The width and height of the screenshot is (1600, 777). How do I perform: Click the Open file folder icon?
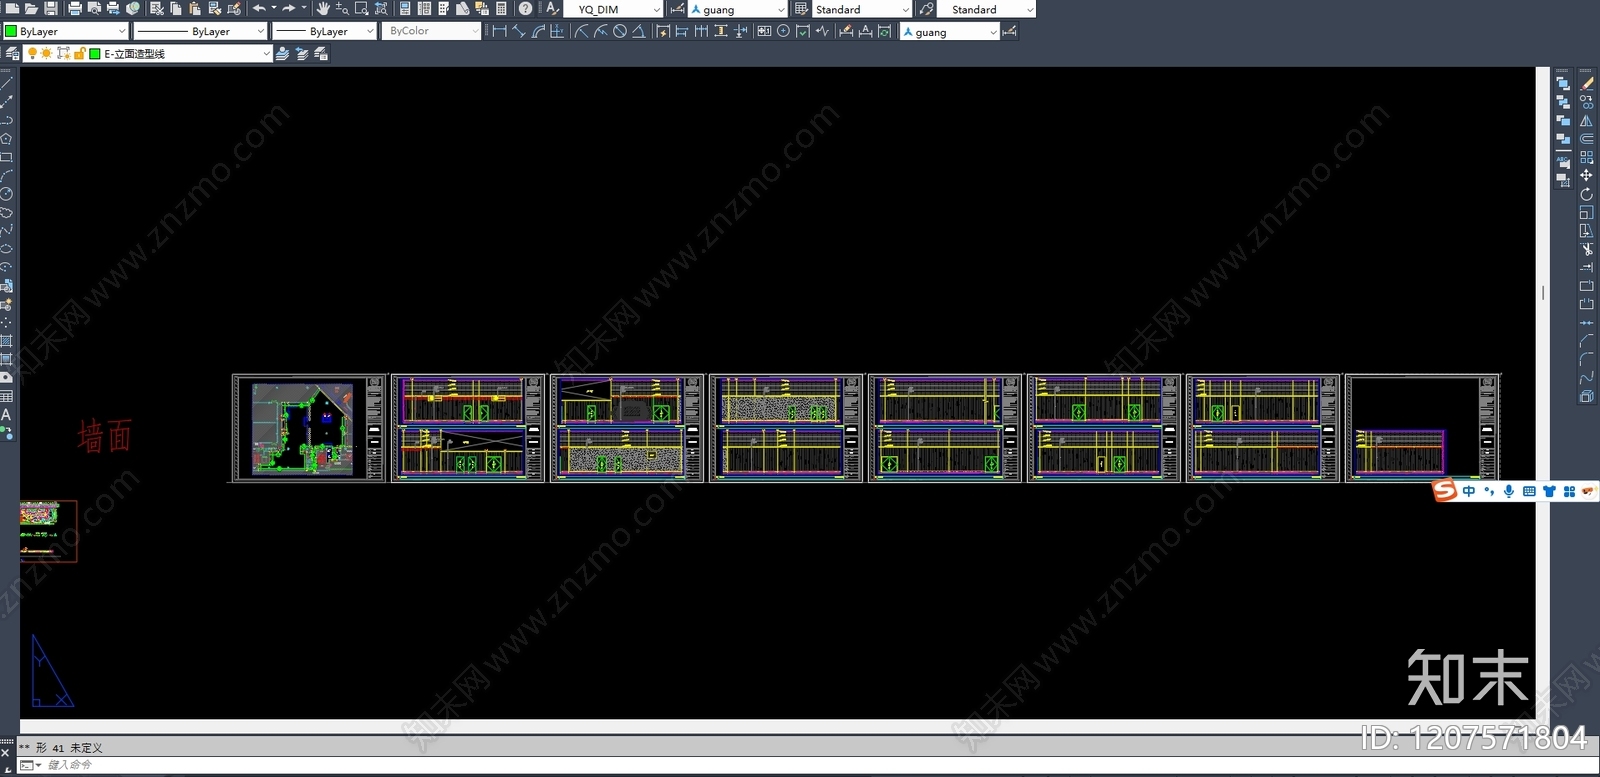31,8
